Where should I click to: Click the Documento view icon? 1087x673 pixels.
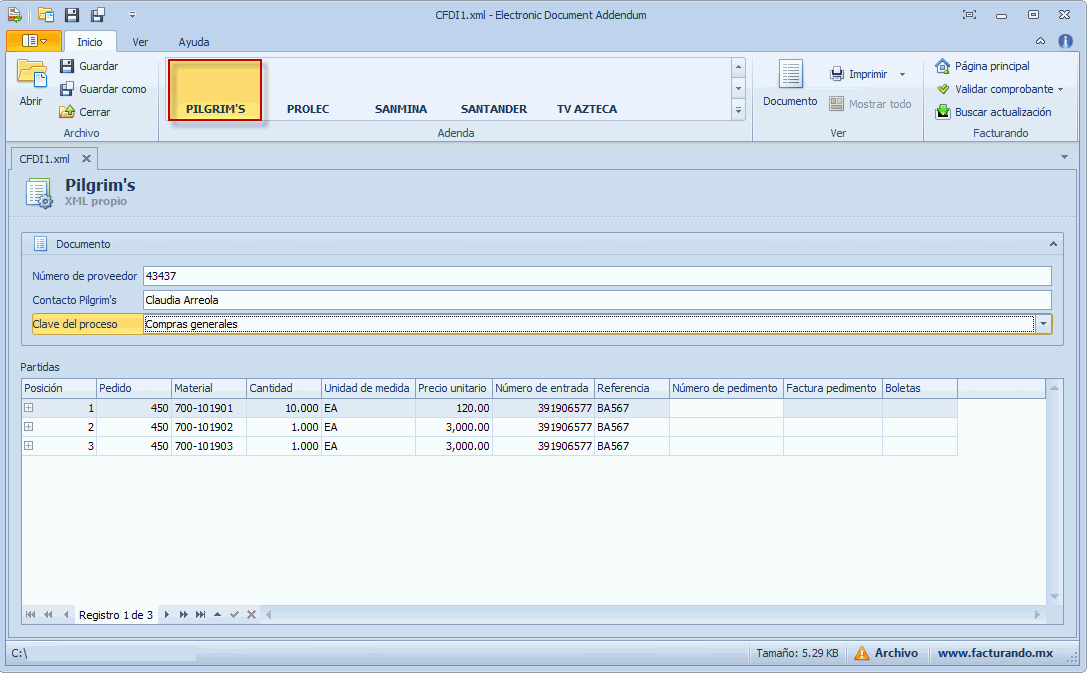pos(790,73)
